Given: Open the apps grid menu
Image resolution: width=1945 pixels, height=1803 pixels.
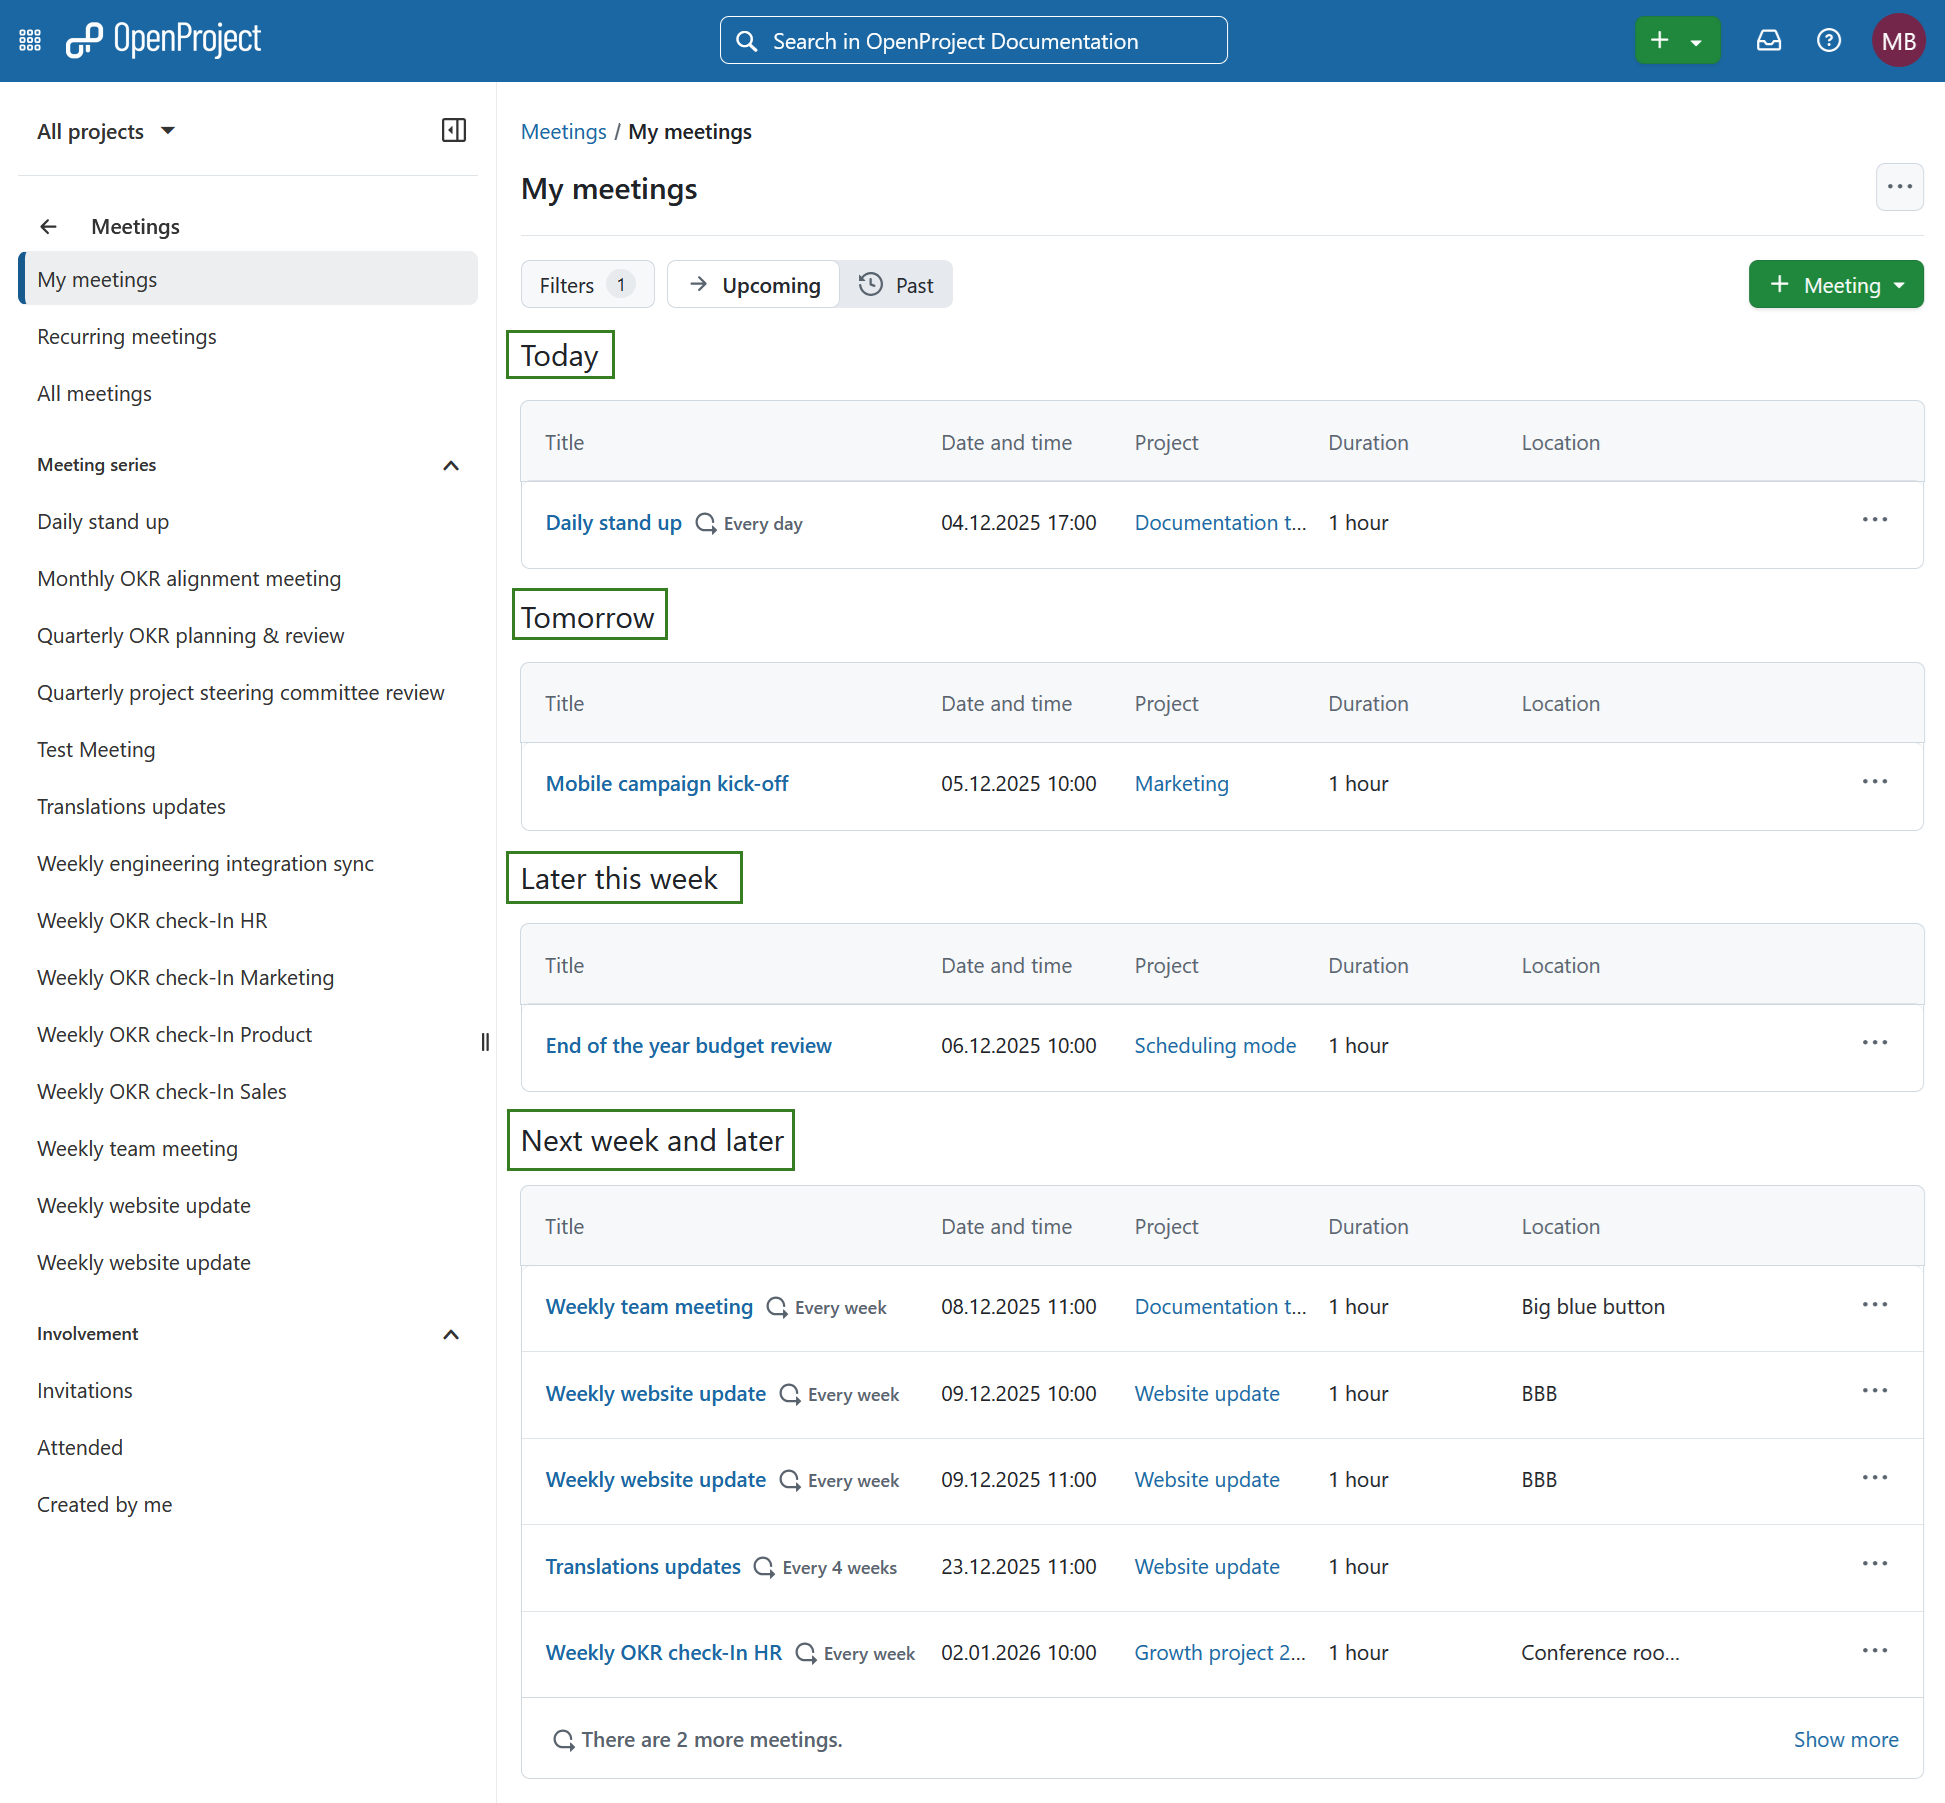Looking at the screenshot, I should tap(29, 40).
